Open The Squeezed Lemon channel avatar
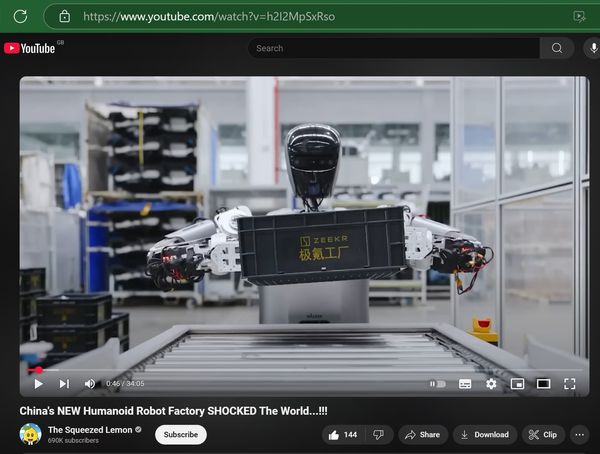The image size is (600, 454). pyautogui.click(x=31, y=434)
